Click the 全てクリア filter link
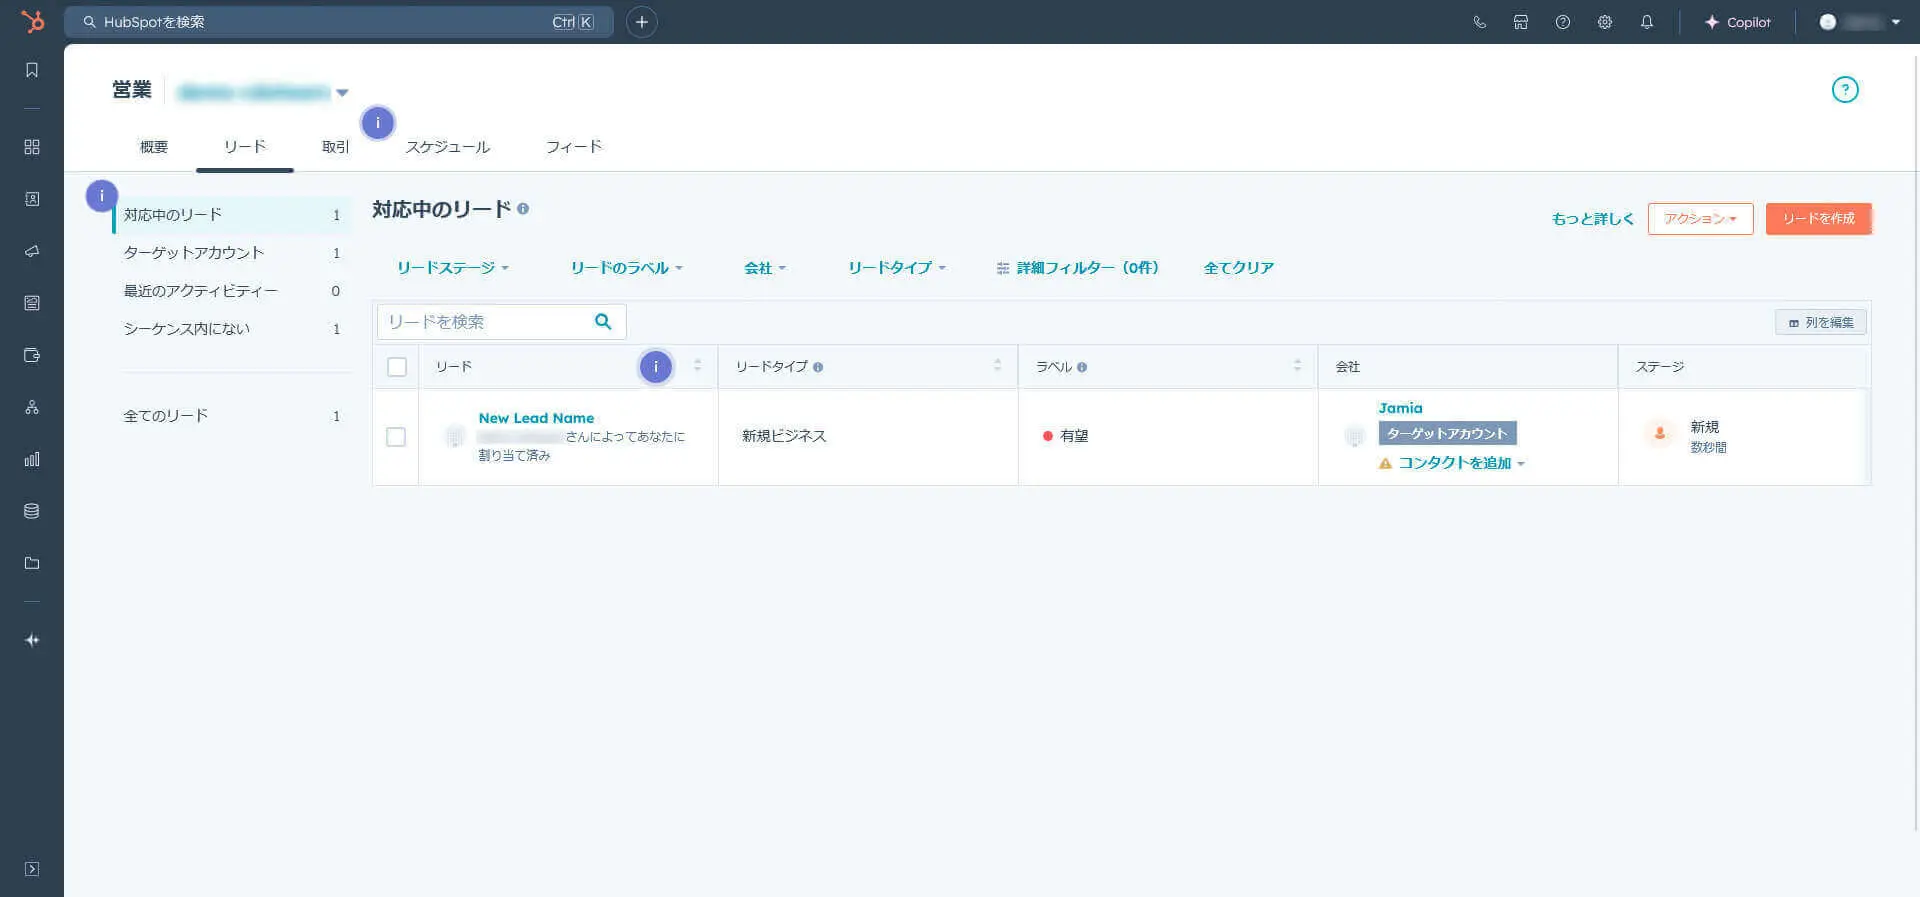The image size is (1920, 897). 1239,268
